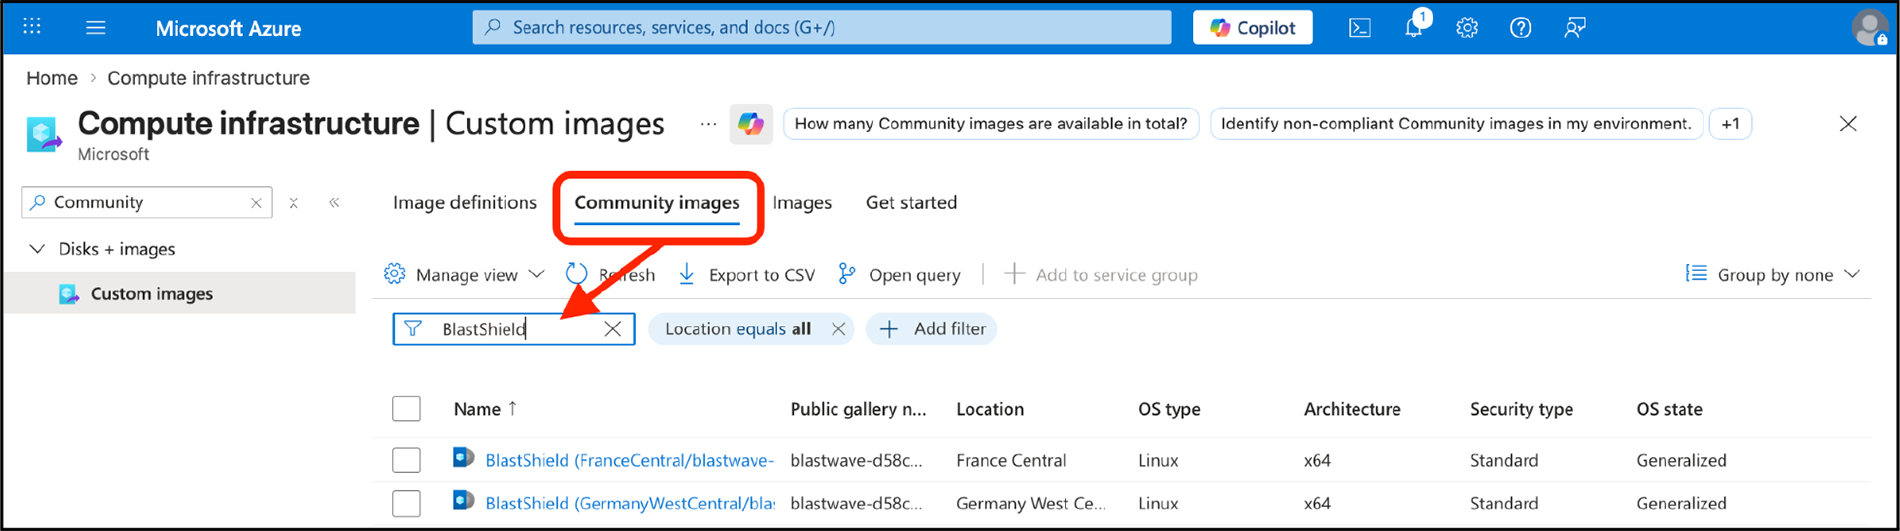
Task: Remove the Location equals all filter
Action: tap(838, 329)
